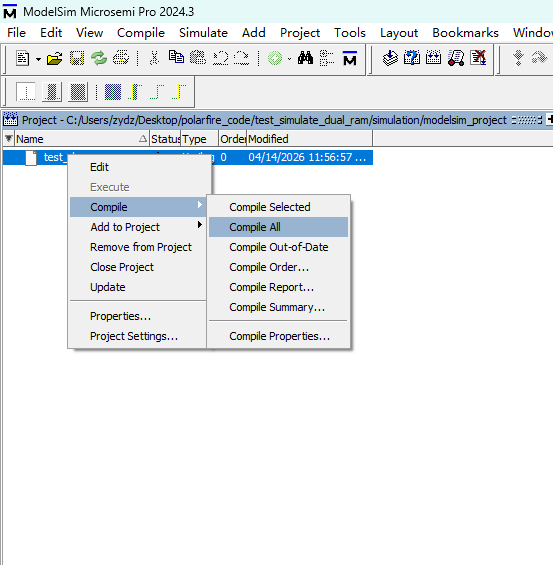The width and height of the screenshot is (553, 565).
Task: Open the Layout menu
Action: click(399, 33)
